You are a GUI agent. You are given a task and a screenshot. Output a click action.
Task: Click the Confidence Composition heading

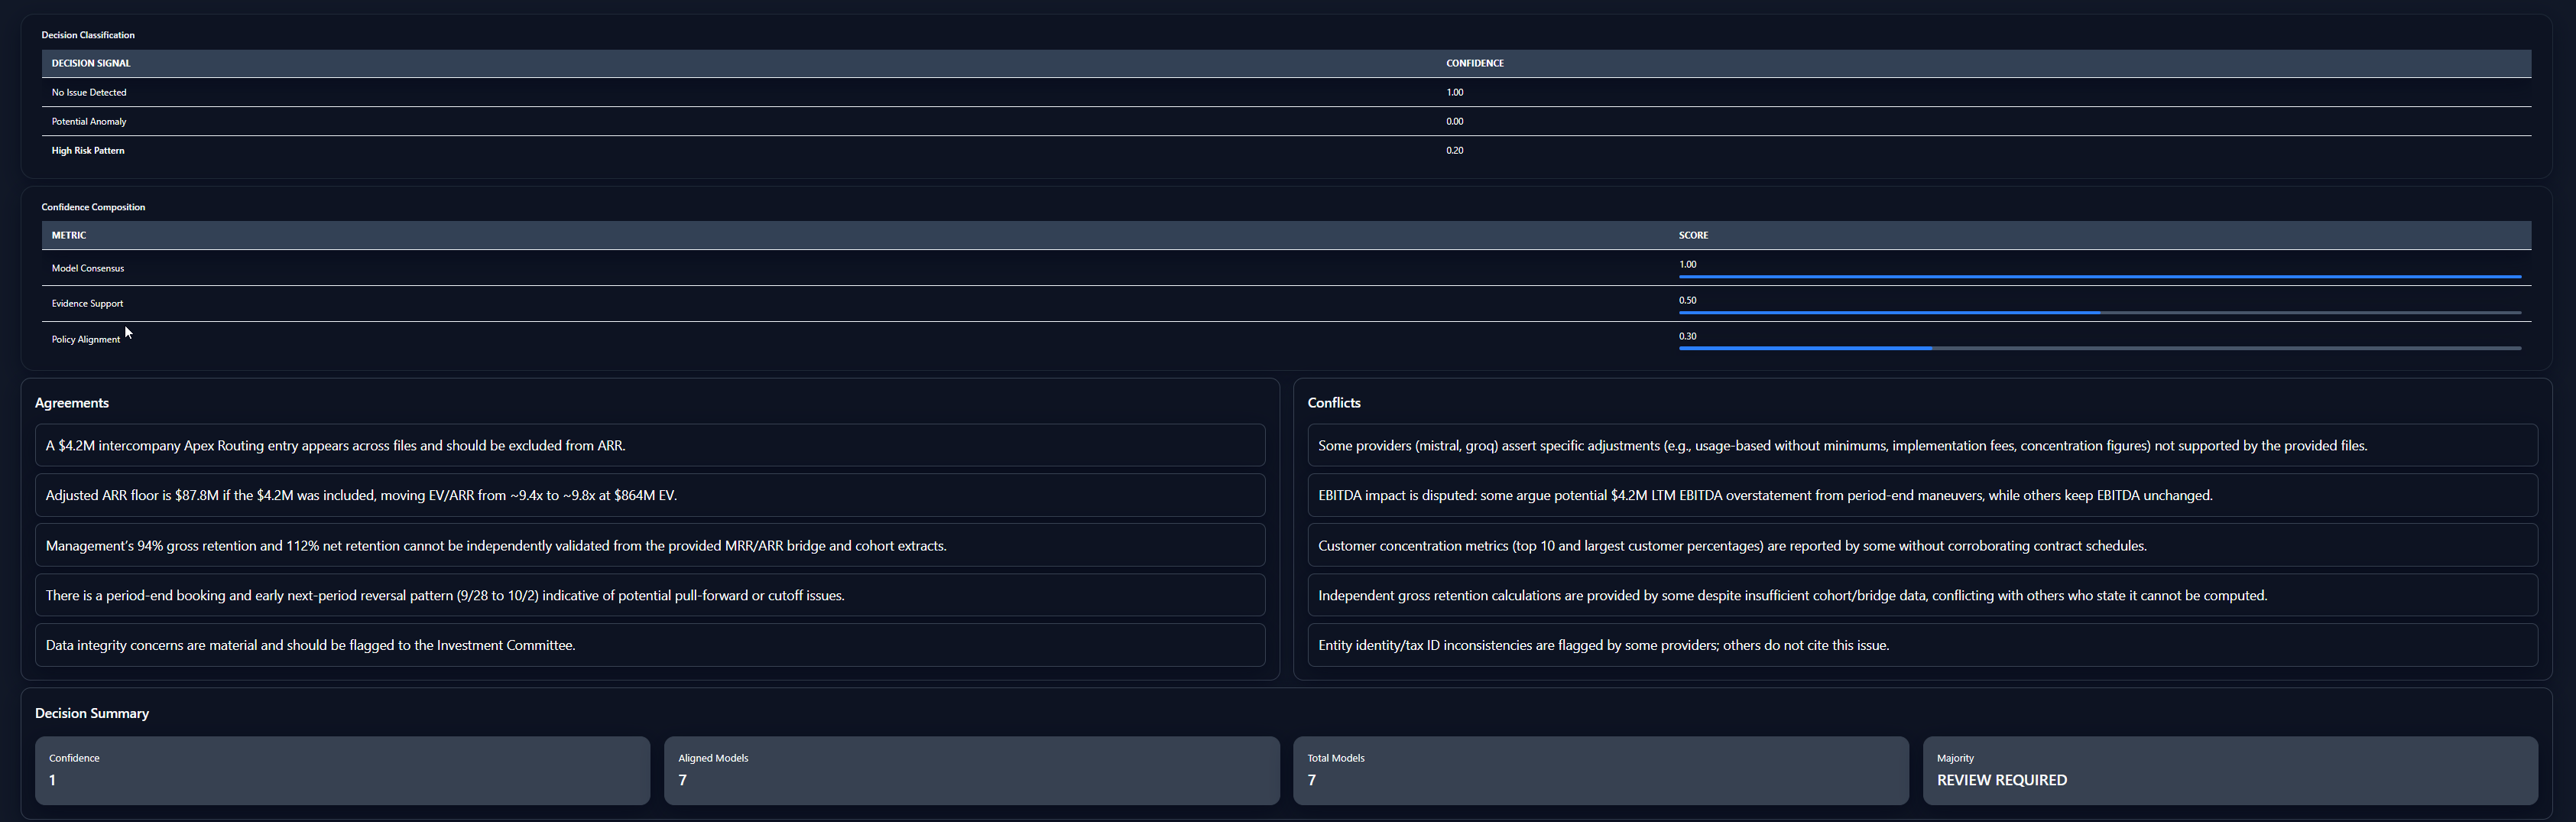click(93, 207)
